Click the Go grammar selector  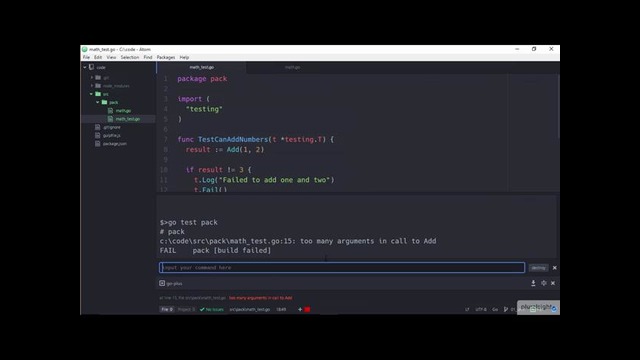click(495, 309)
